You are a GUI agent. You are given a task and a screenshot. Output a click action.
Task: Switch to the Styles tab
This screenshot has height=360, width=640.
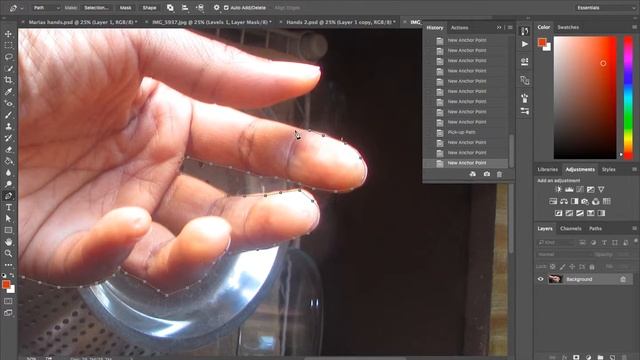click(608, 169)
